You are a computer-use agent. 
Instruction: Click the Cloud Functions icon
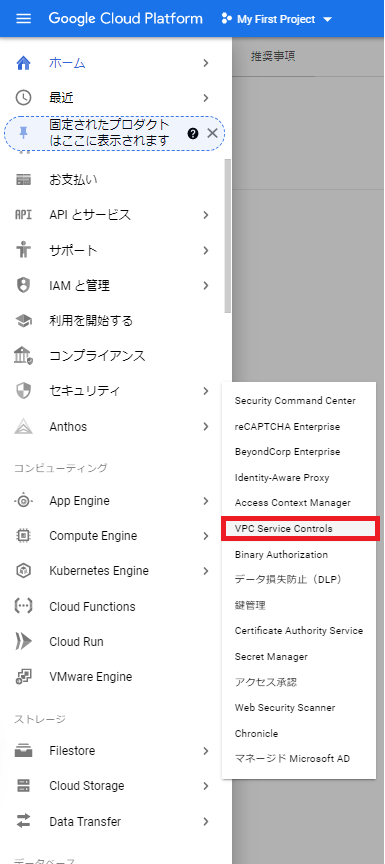(23, 606)
